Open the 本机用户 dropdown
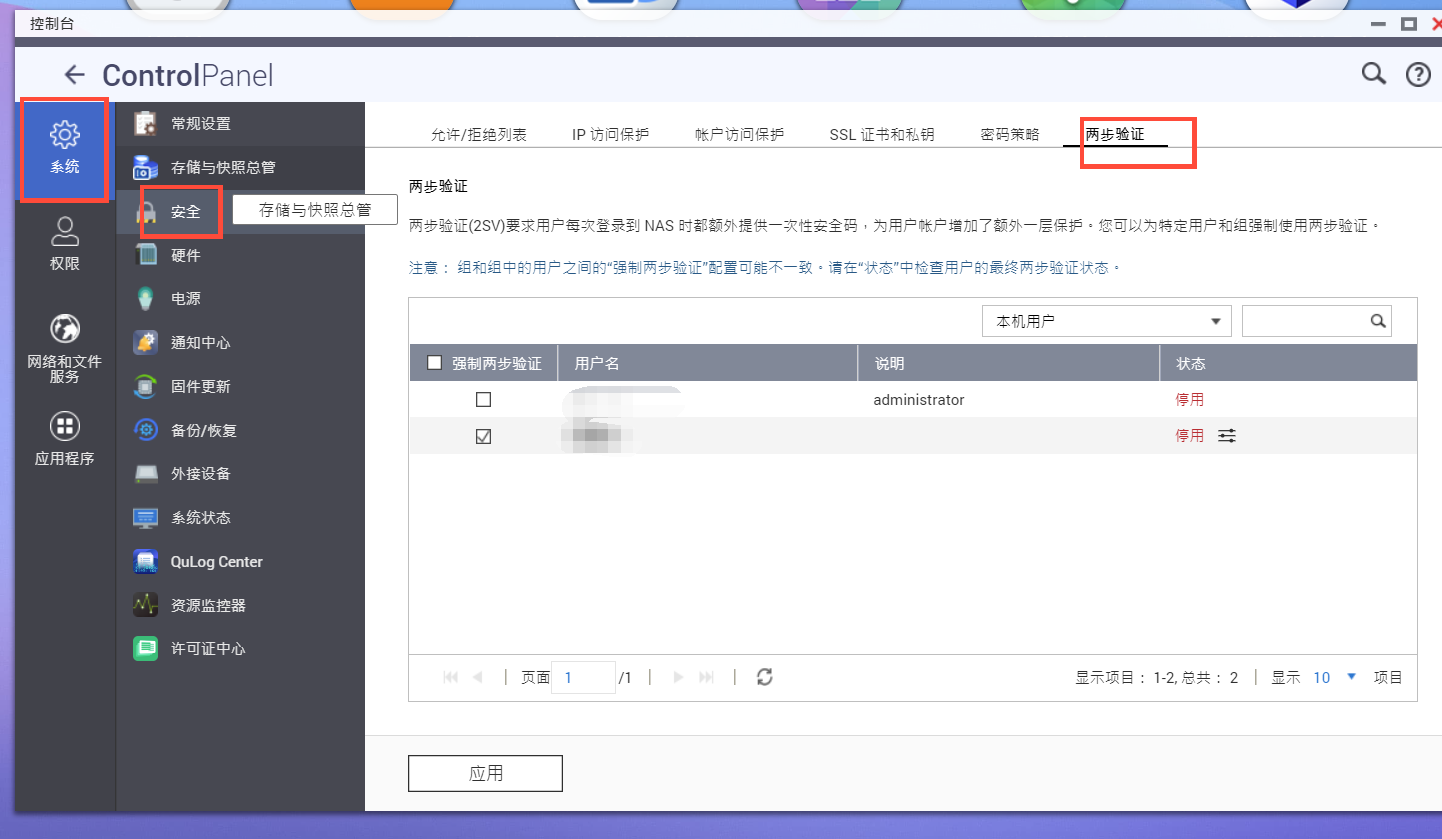 point(1107,321)
